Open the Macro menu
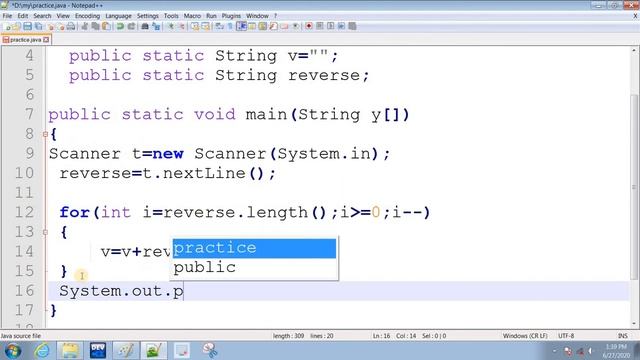640x360 pixels. click(x=192, y=16)
